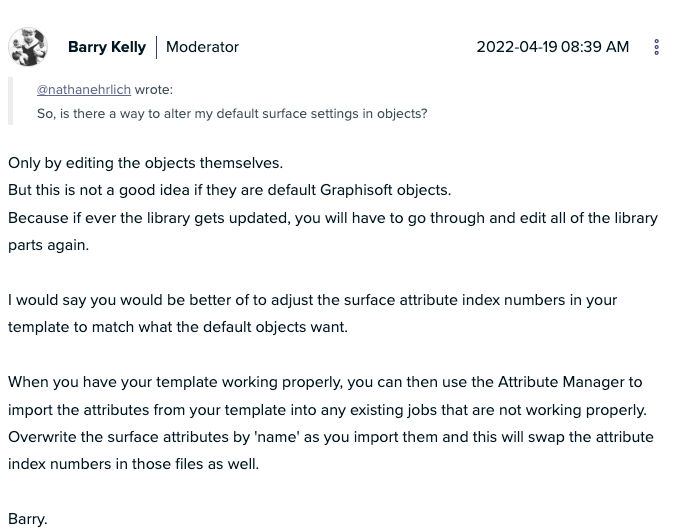Click the quoted question about default surface settings
682x531 pixels.
pos(232,113)
